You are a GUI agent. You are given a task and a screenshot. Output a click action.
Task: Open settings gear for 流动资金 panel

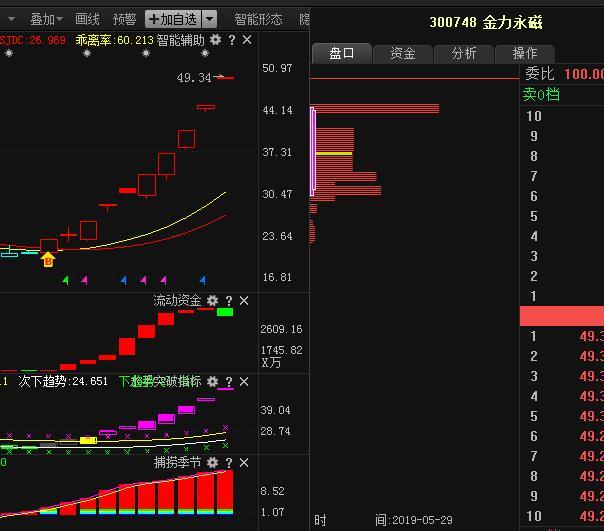click(212, 300)
